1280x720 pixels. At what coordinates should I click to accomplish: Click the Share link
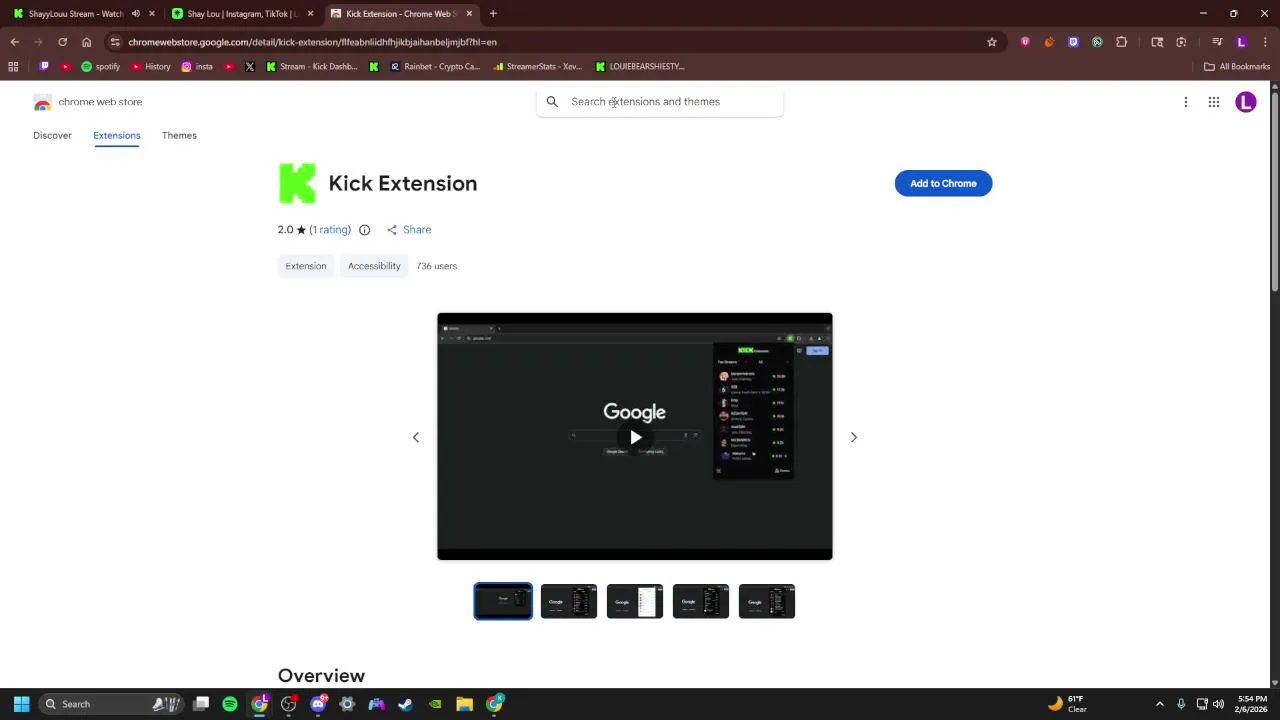click(x=409, y=230)
